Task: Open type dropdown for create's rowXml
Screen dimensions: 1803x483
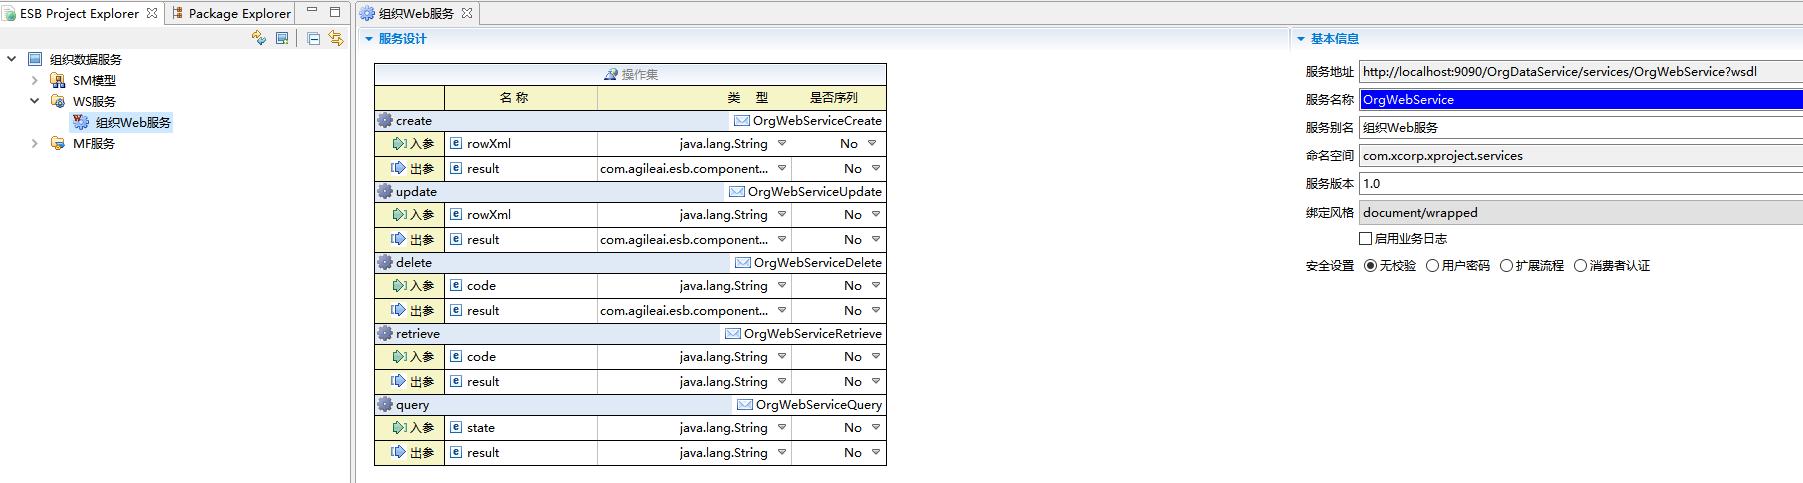Action: click(782, 144)
